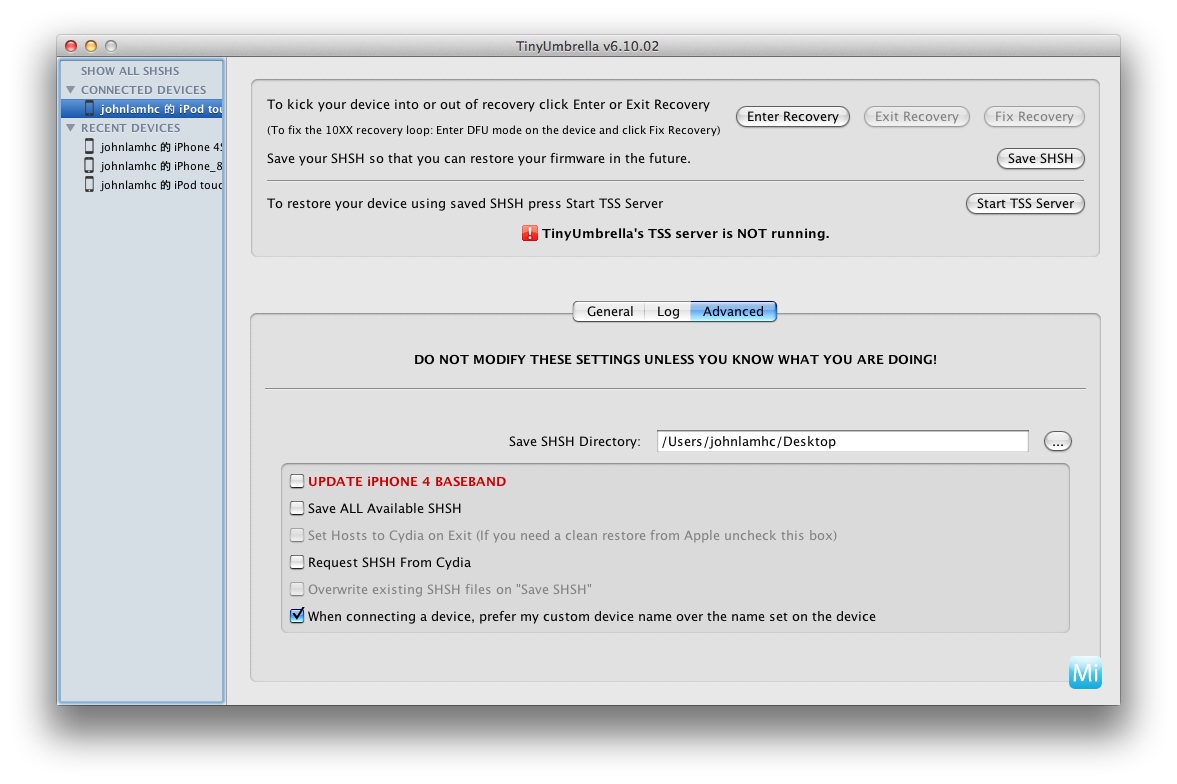Viewport: 1177px width, 784px height.
Task: Click the Enter Recovery button
Action: pos(793,116)
